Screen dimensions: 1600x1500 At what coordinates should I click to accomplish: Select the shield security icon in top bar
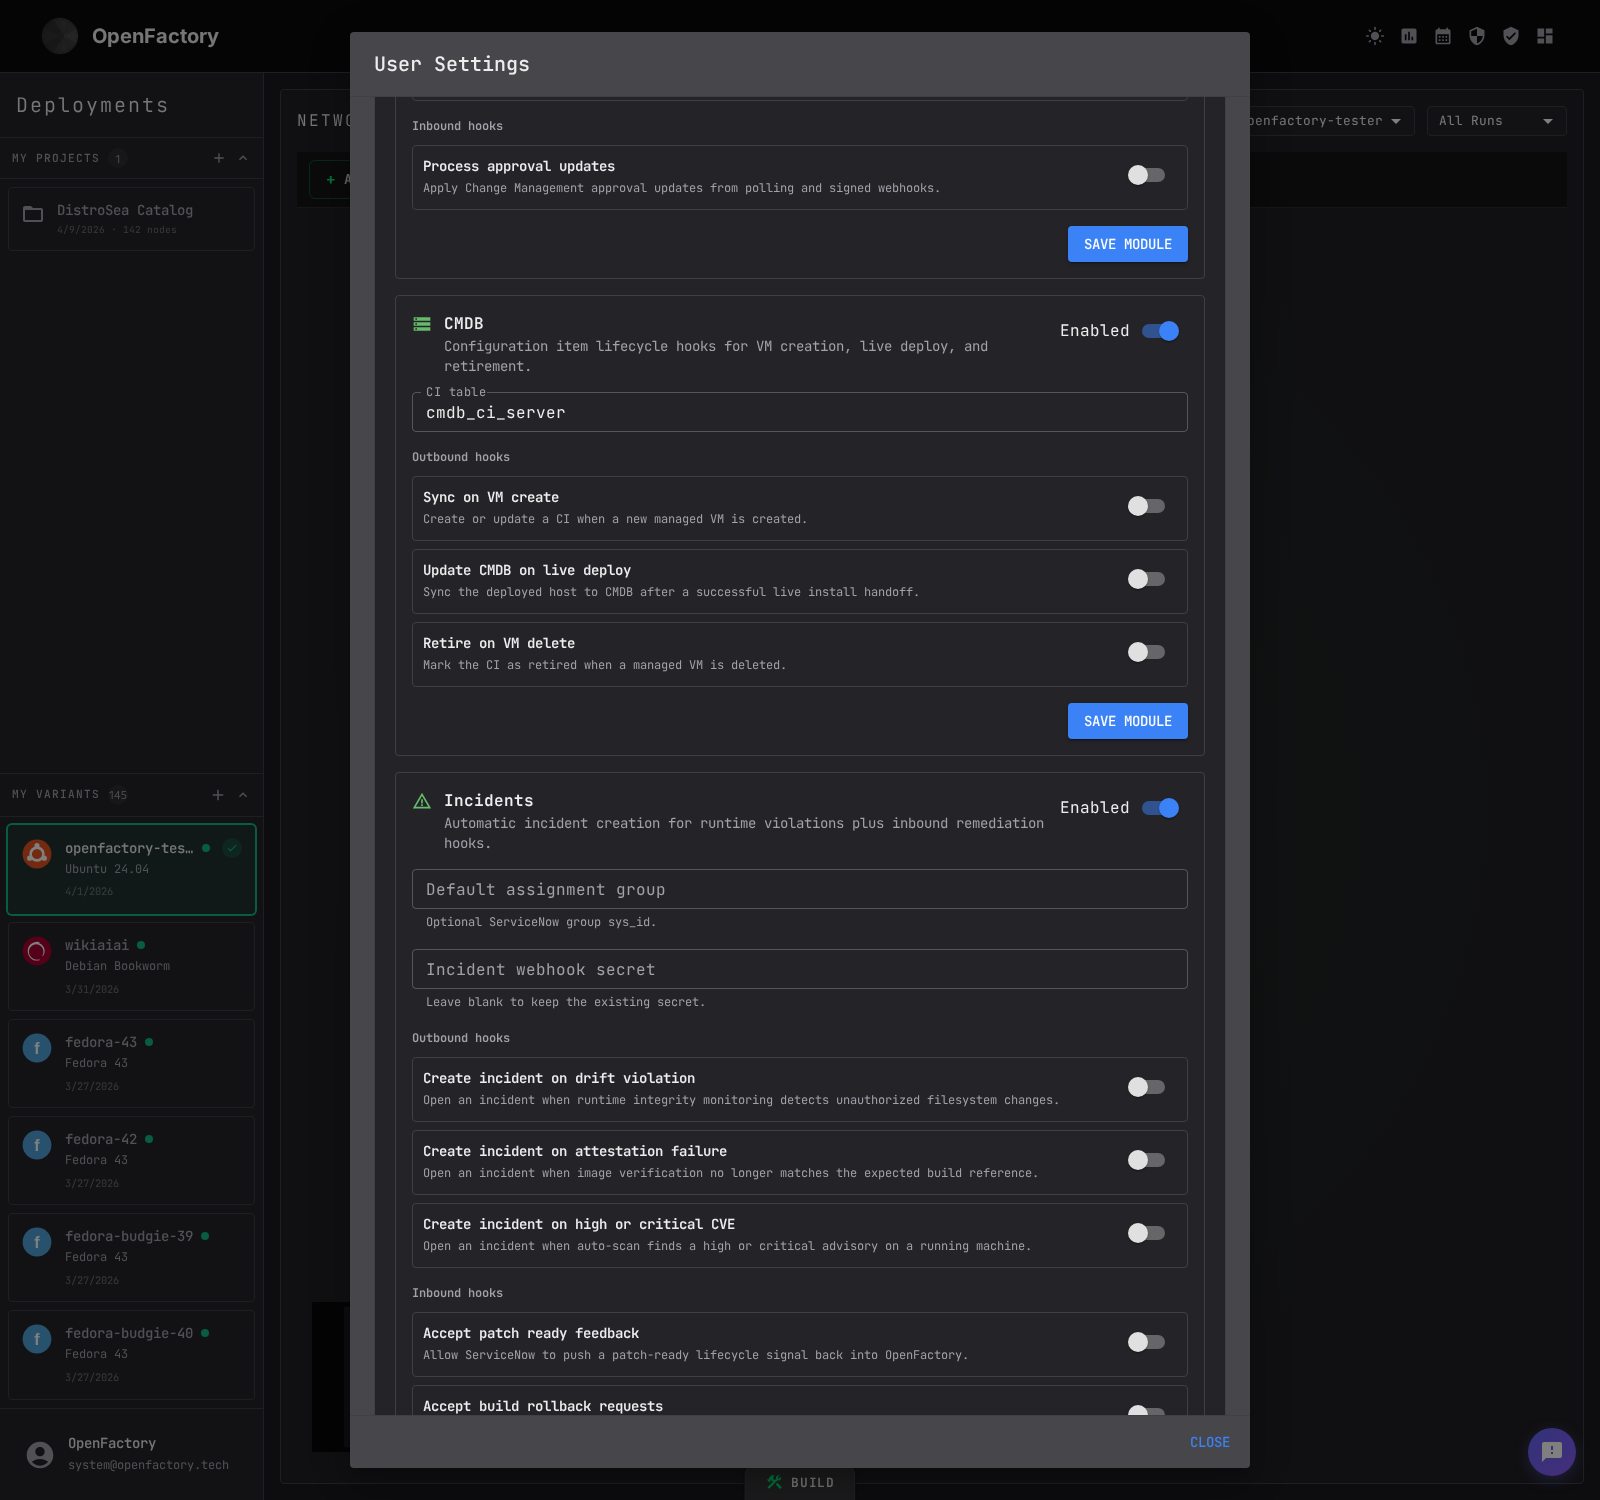pyautogui.click(x=1477, y=36)
